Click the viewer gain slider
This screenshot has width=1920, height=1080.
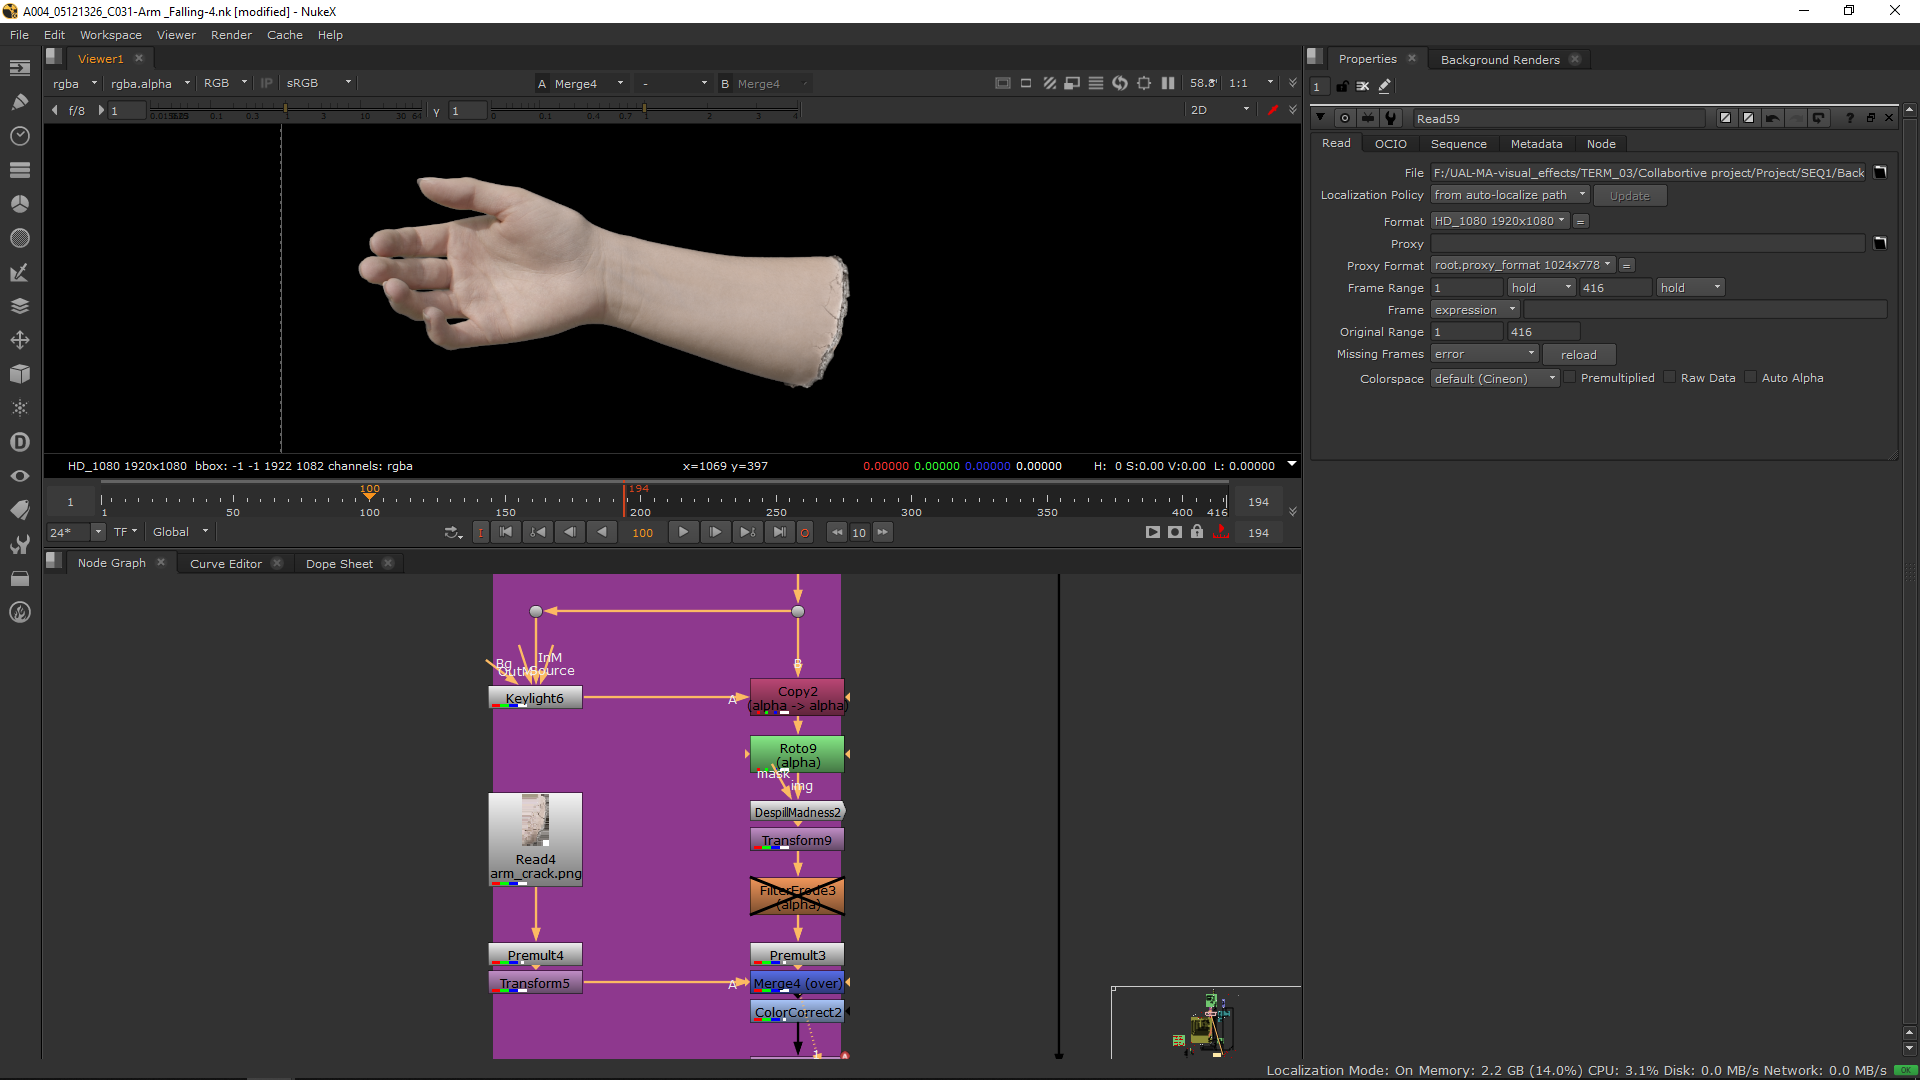point(285,110)
